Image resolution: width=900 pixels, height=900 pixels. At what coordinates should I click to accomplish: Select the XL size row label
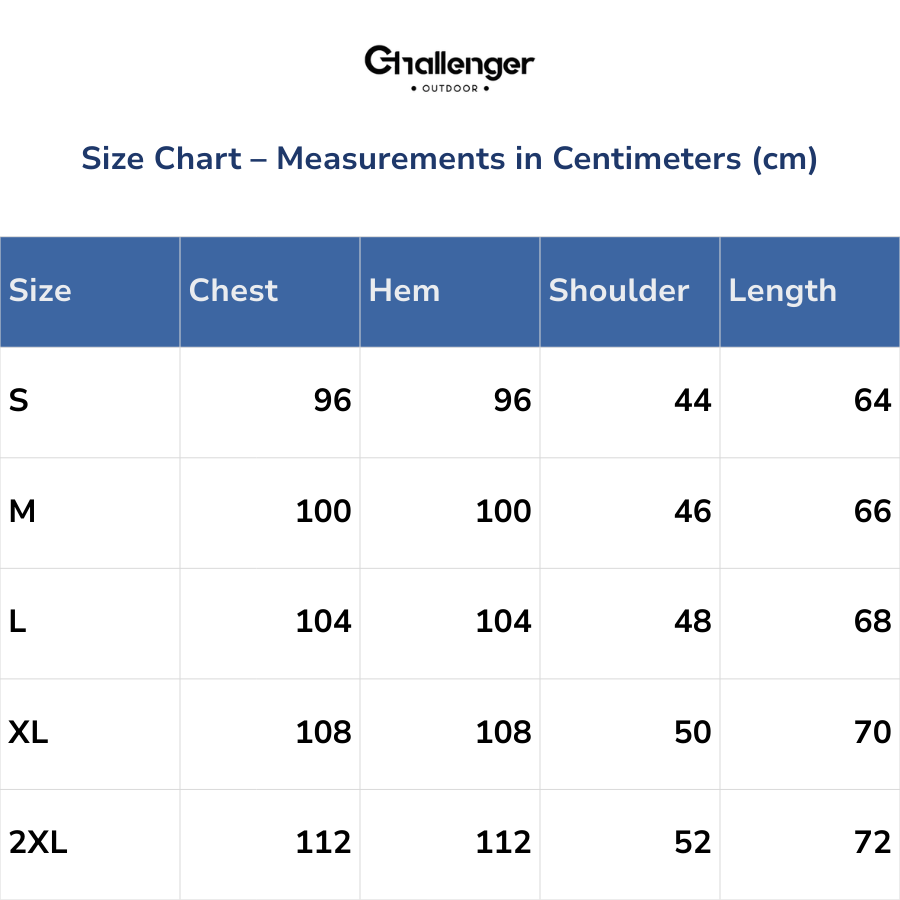tap(29, 733)
